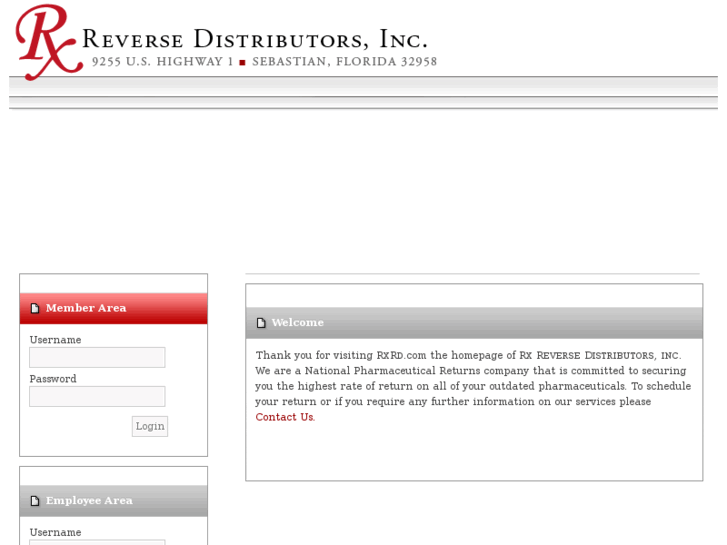The width and height of the screenshot is (727, 545).
Task: Click the Member Area 'Password' label
Action: (53, 379)
